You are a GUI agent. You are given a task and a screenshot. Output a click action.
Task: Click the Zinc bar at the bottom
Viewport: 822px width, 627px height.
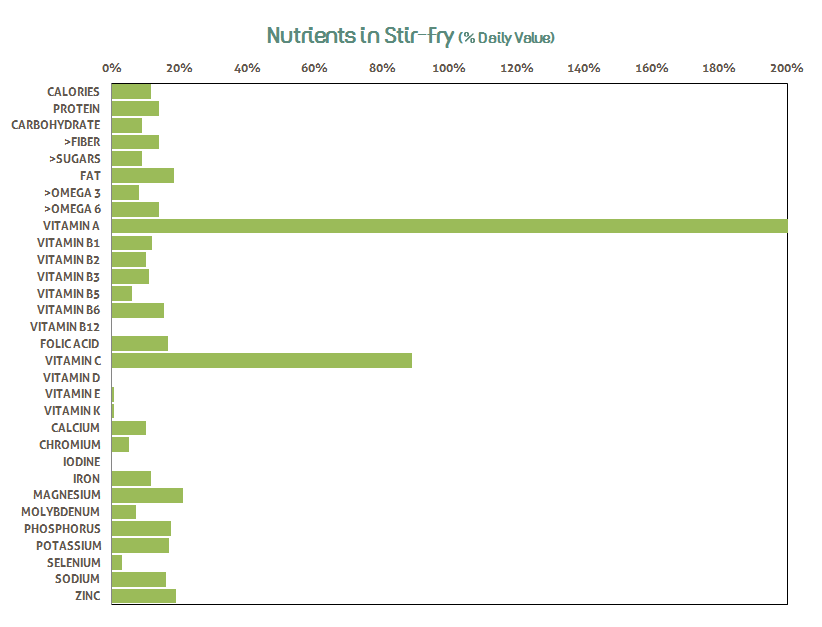143,596
